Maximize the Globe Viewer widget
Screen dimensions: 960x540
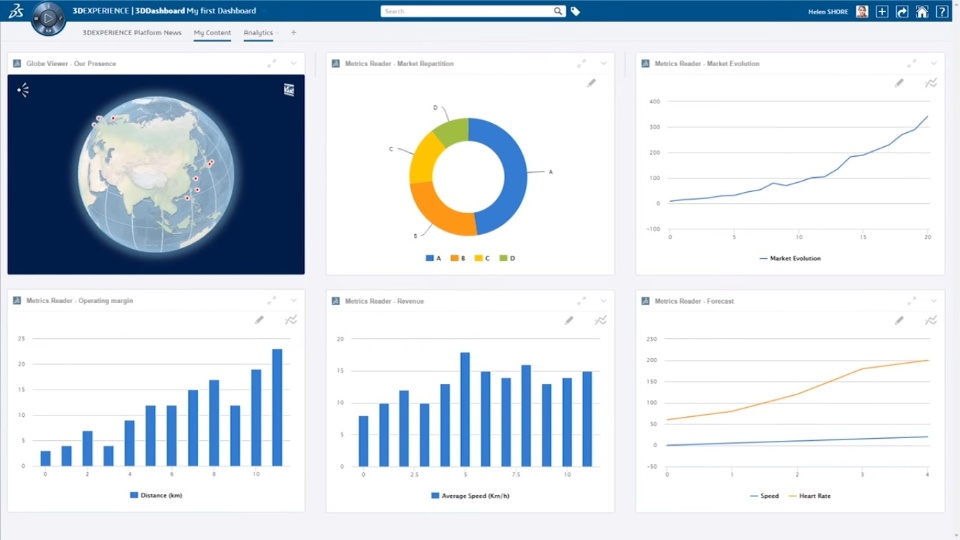(x=272, y=63)
